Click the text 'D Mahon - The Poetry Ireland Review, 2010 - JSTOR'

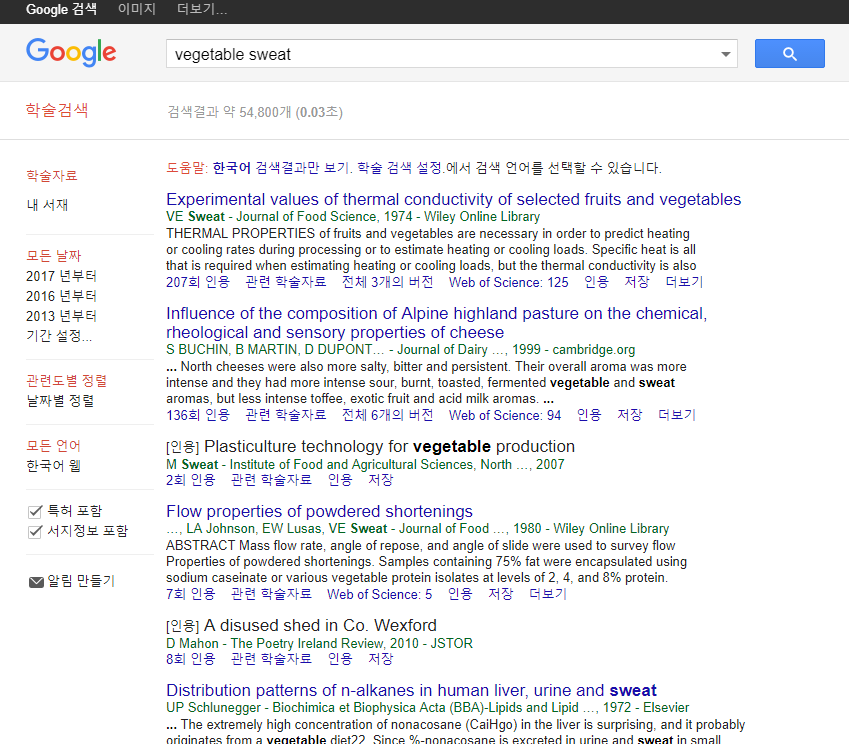pyautogui.click(x=319, y=643)
